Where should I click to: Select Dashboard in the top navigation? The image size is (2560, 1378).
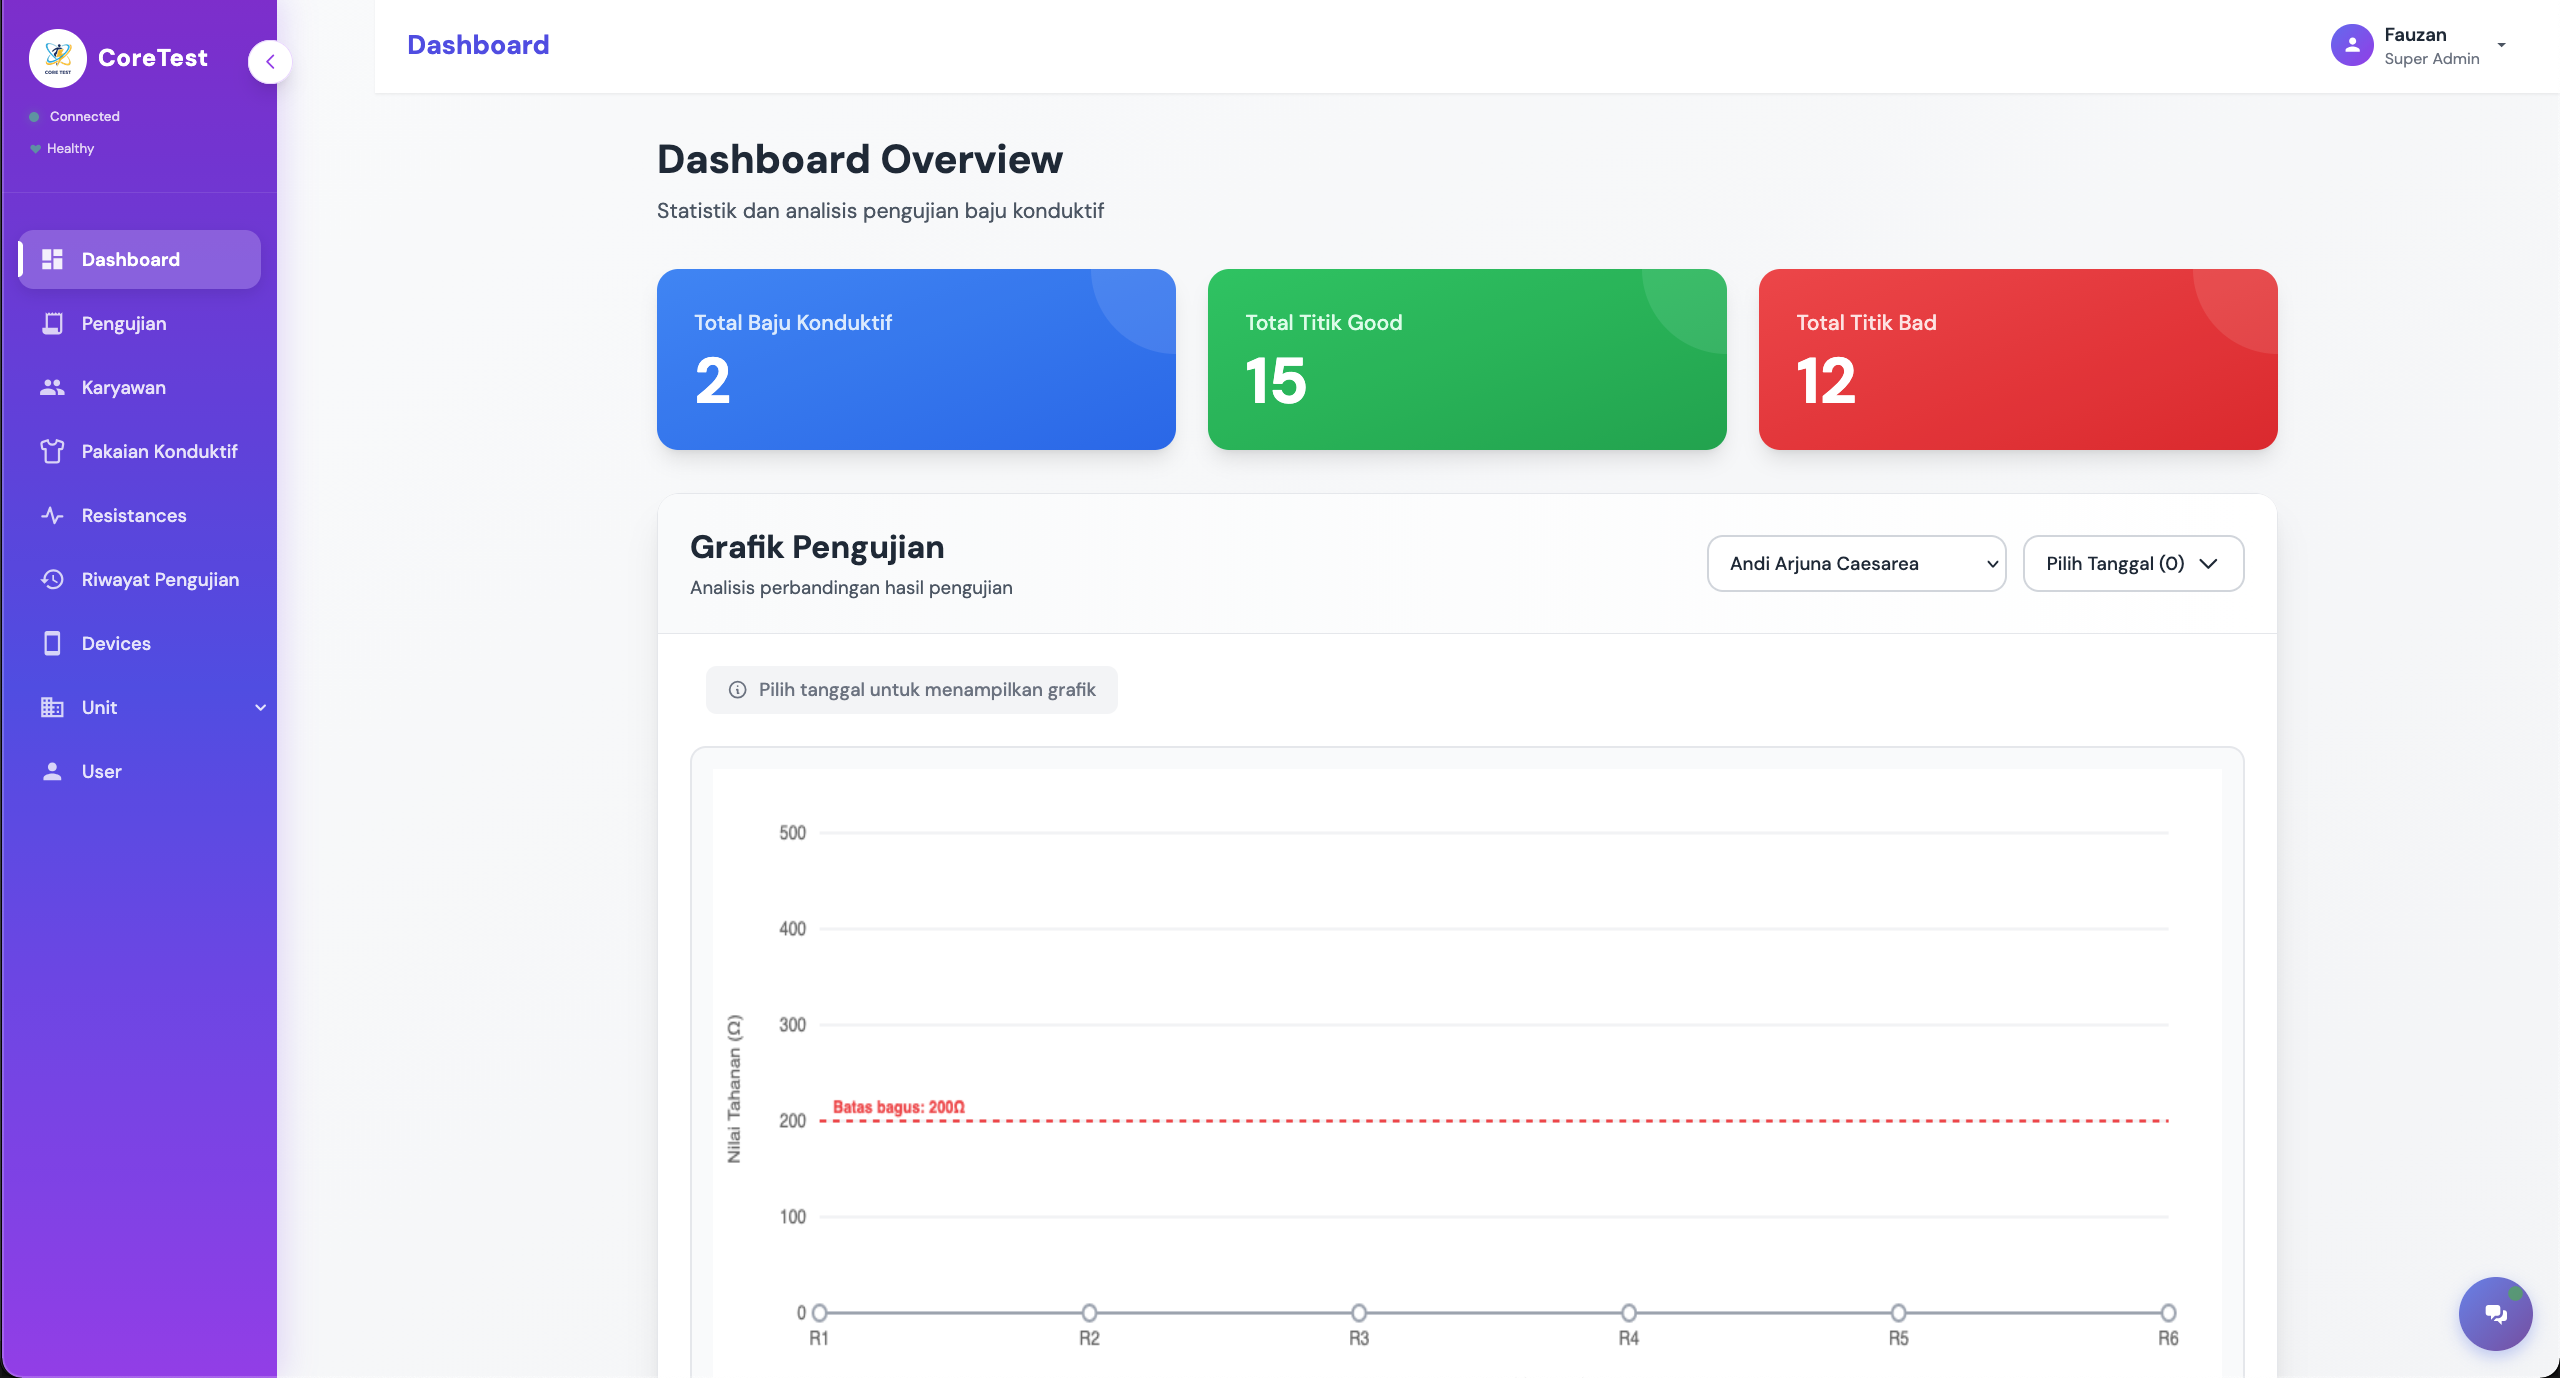(478, 44)
